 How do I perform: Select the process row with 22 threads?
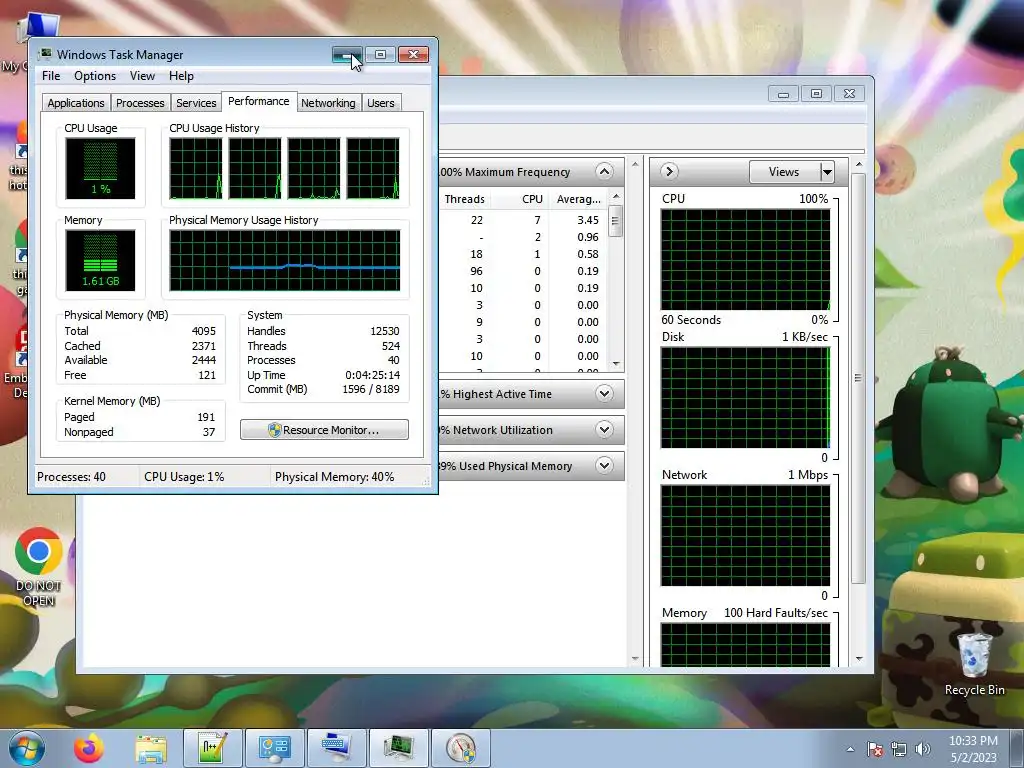[x=524, y=220]
